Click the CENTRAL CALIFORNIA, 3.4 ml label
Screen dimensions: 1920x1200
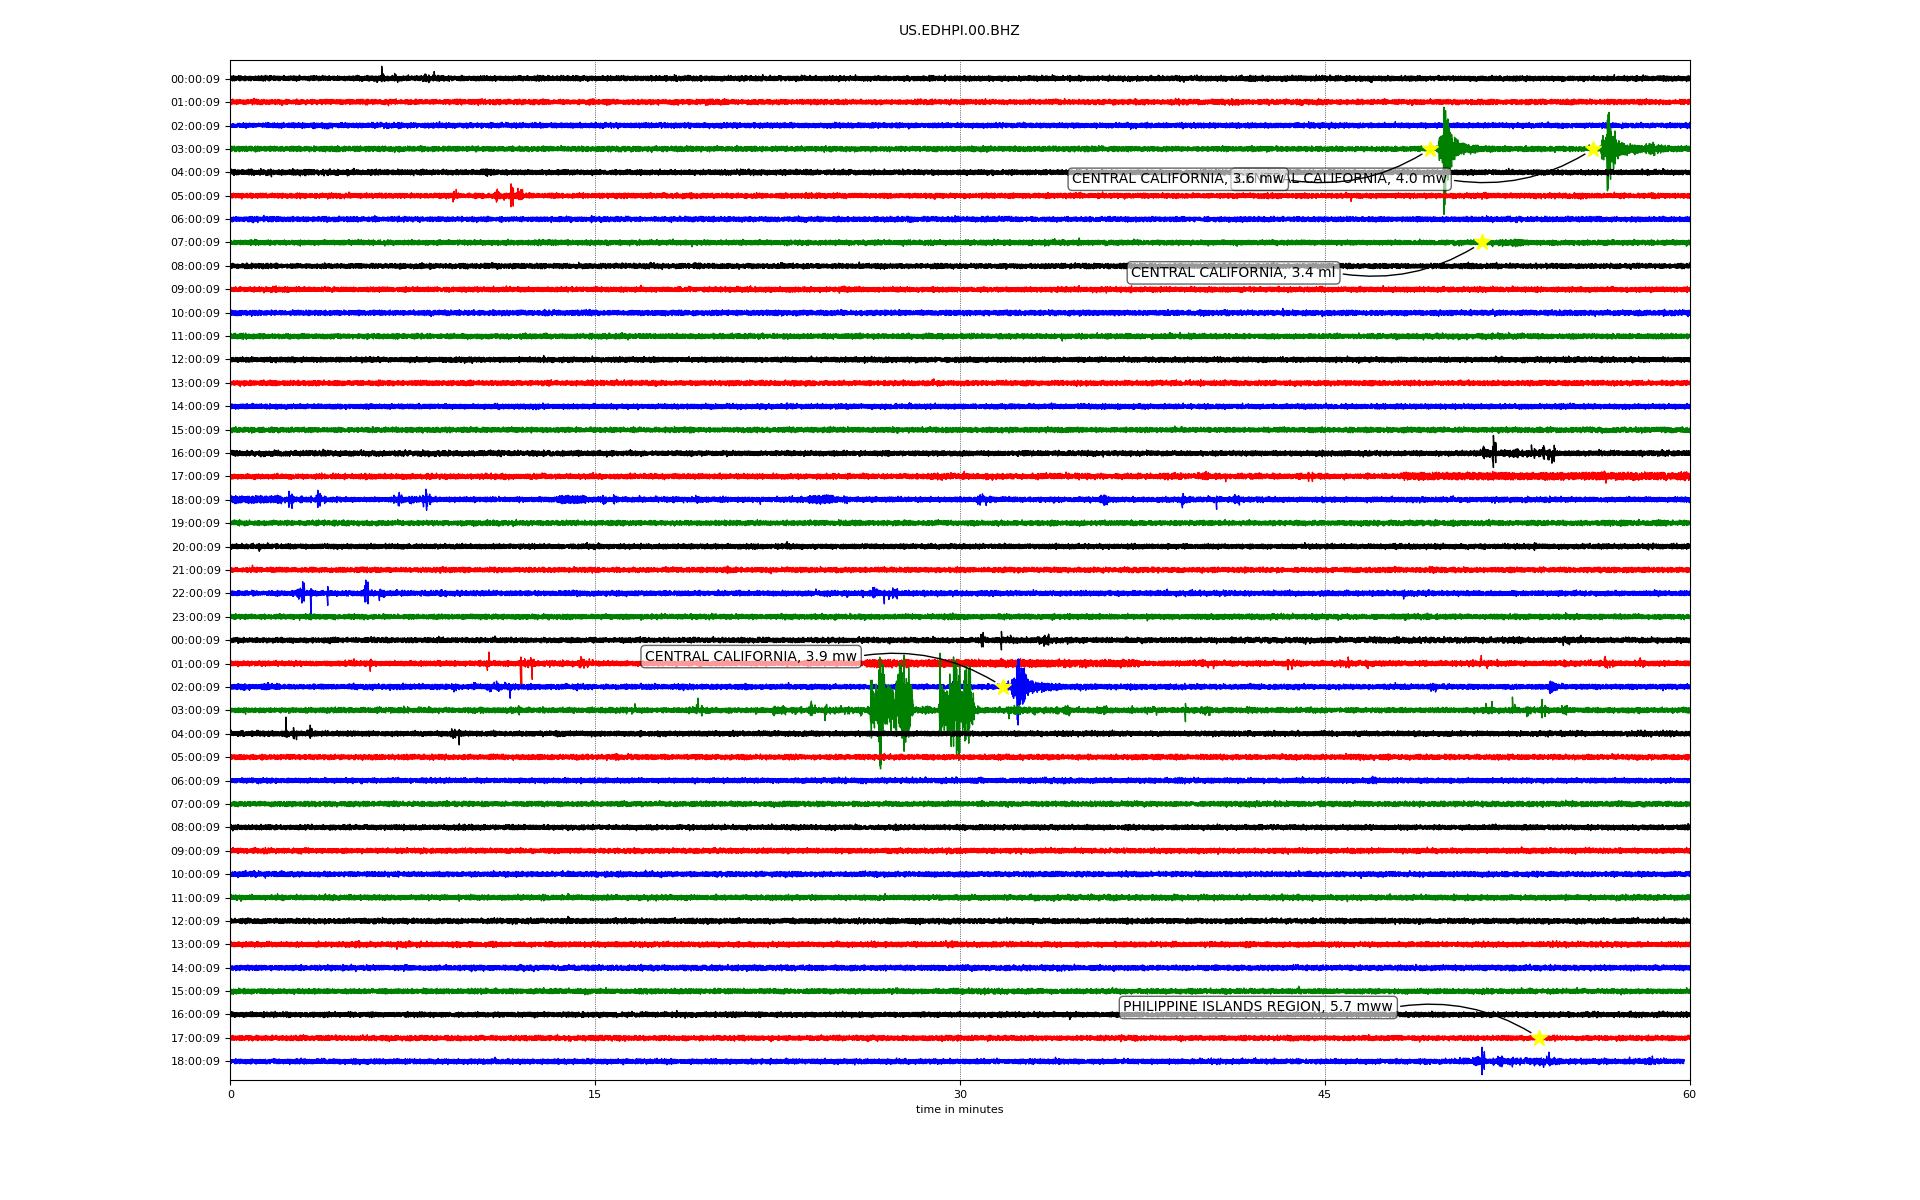(x=1233, y=273)
